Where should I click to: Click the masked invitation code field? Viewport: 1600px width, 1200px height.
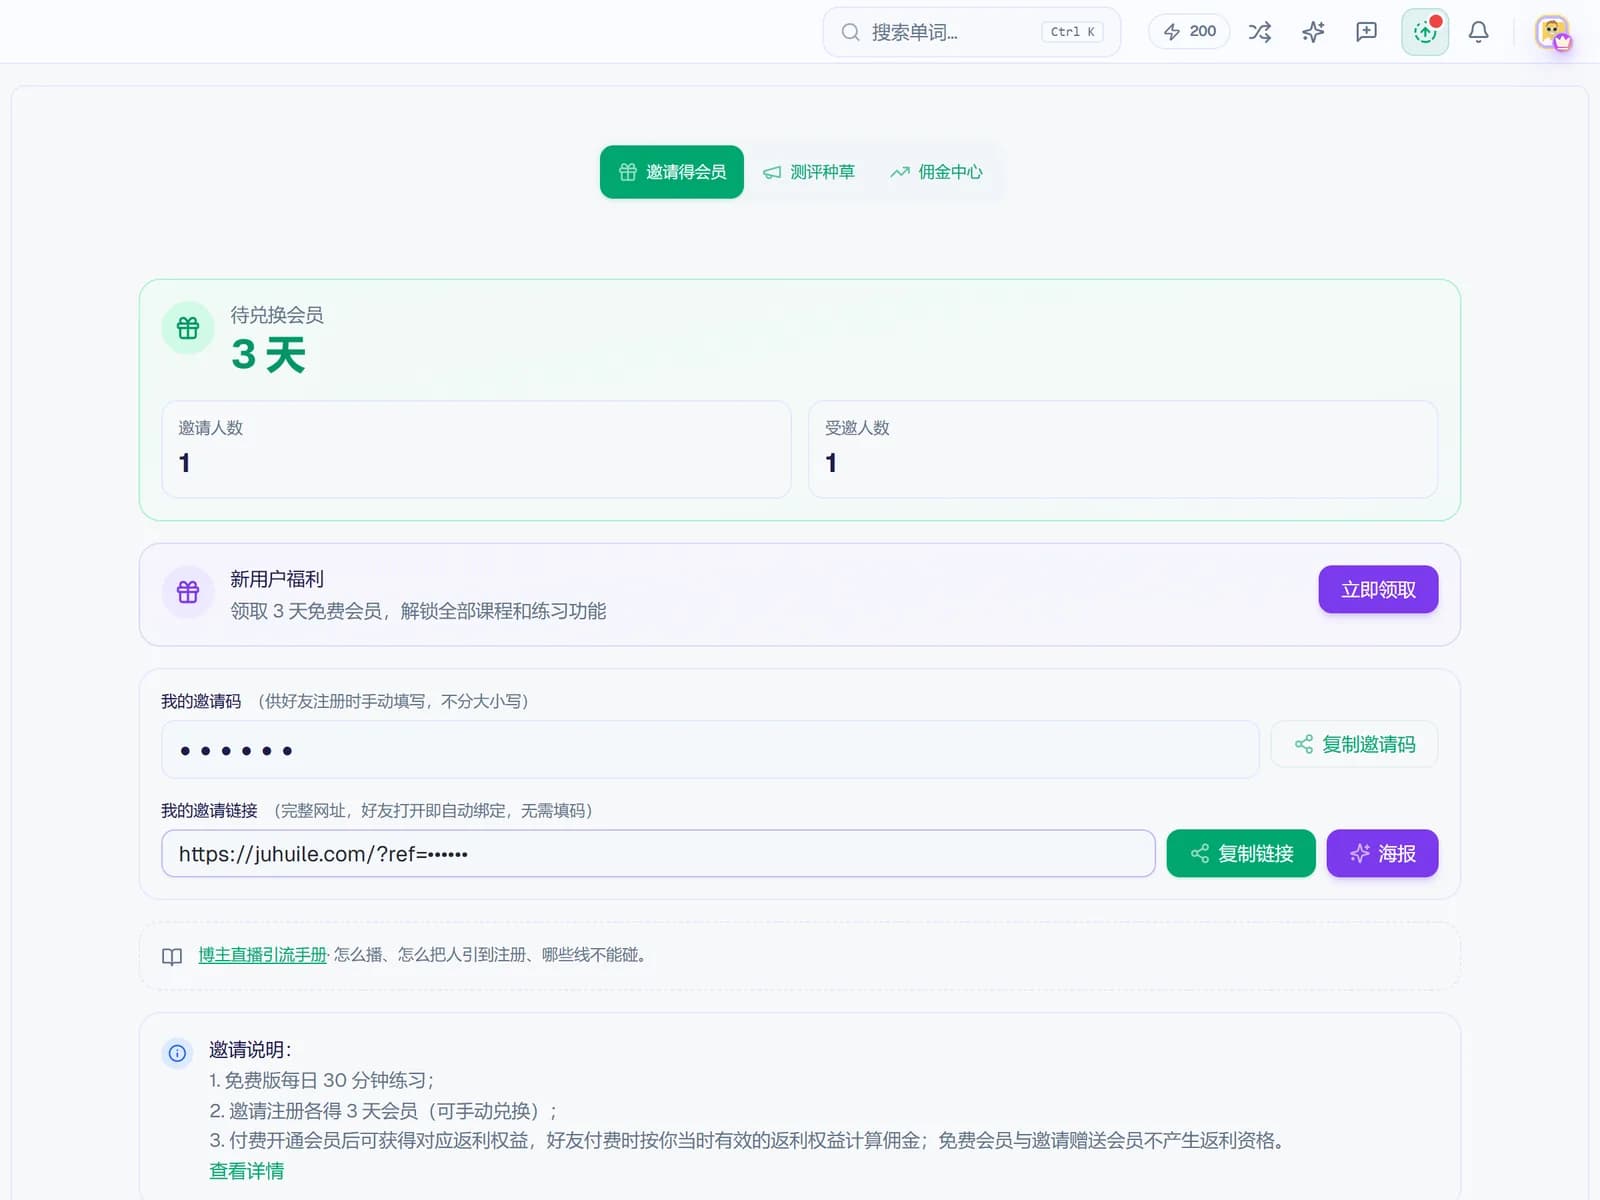pos(710,750)
